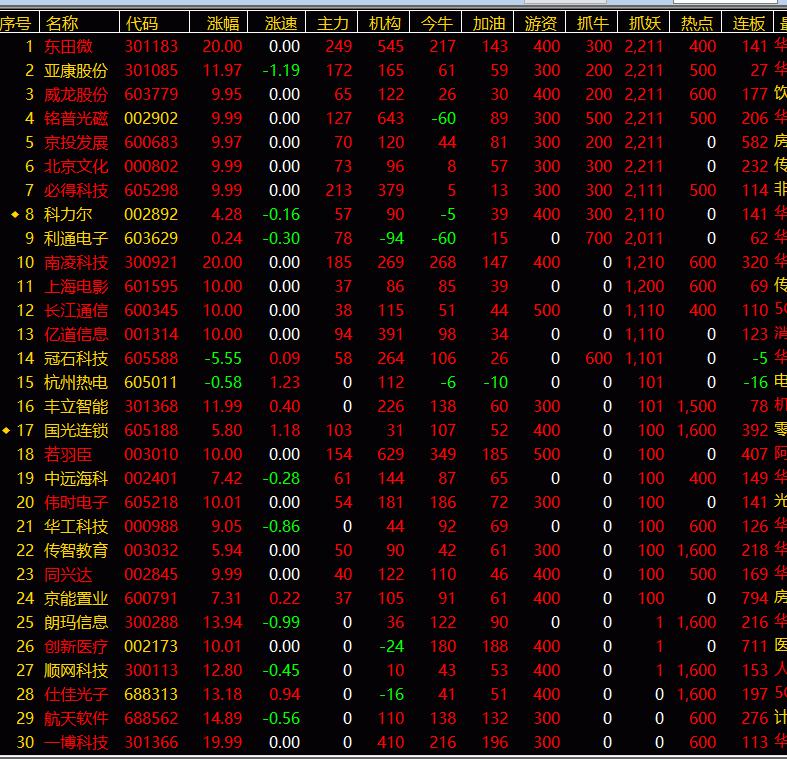Select stock 同兴达
The image size is (787, 759).
tap(68, 574)
